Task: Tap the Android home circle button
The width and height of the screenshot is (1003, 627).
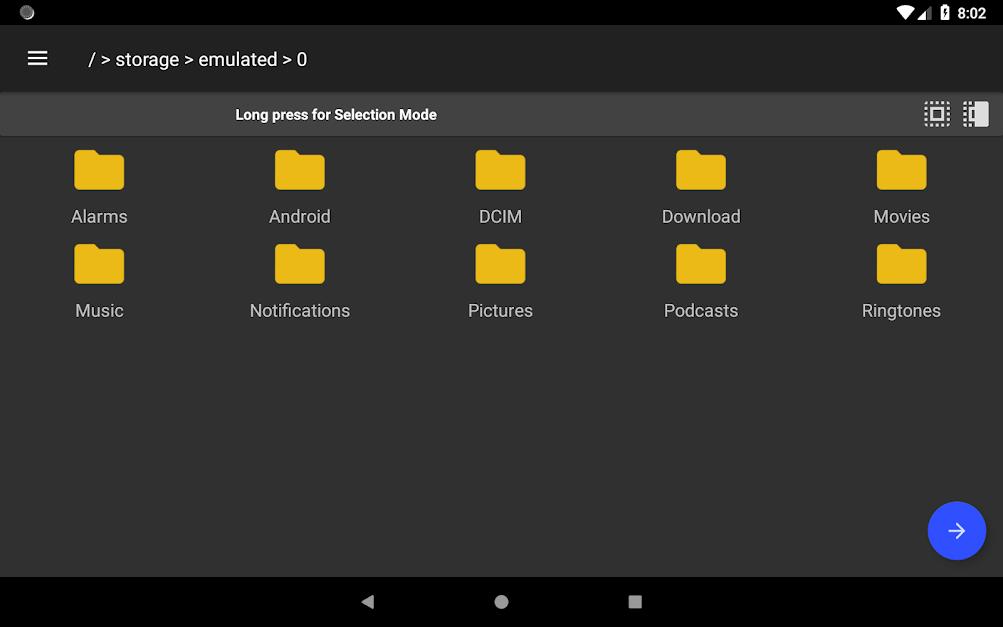Action: [x=502, y=601]
